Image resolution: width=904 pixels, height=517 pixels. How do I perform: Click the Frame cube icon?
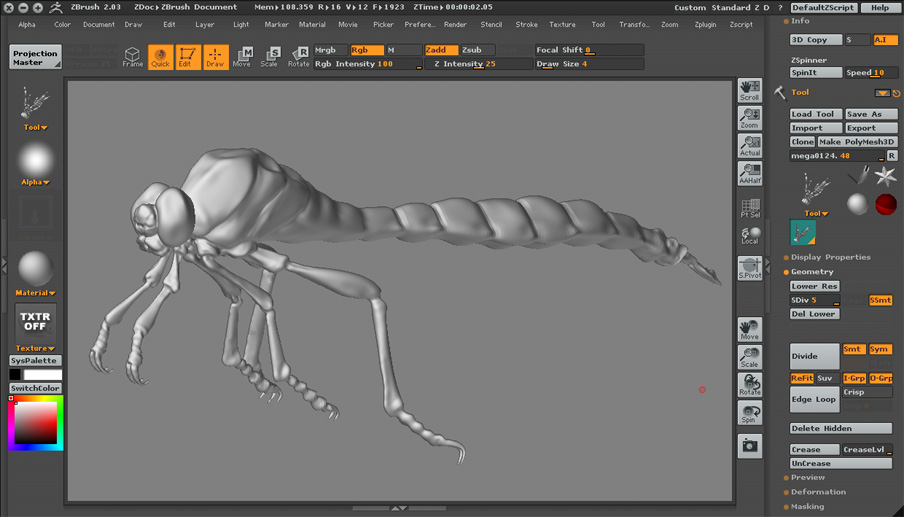pyautogui.click(x=132, y=56)
